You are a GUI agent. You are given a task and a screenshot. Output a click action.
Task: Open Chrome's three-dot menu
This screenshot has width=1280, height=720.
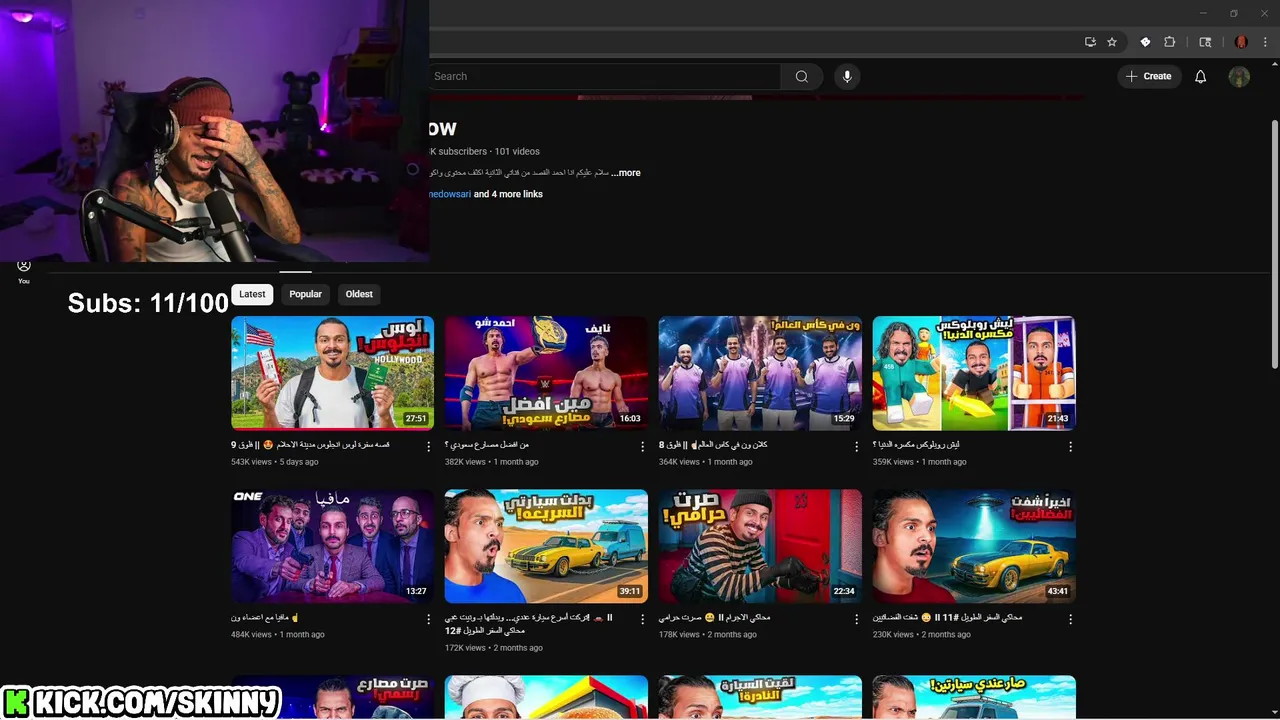tap(1265, 42)
